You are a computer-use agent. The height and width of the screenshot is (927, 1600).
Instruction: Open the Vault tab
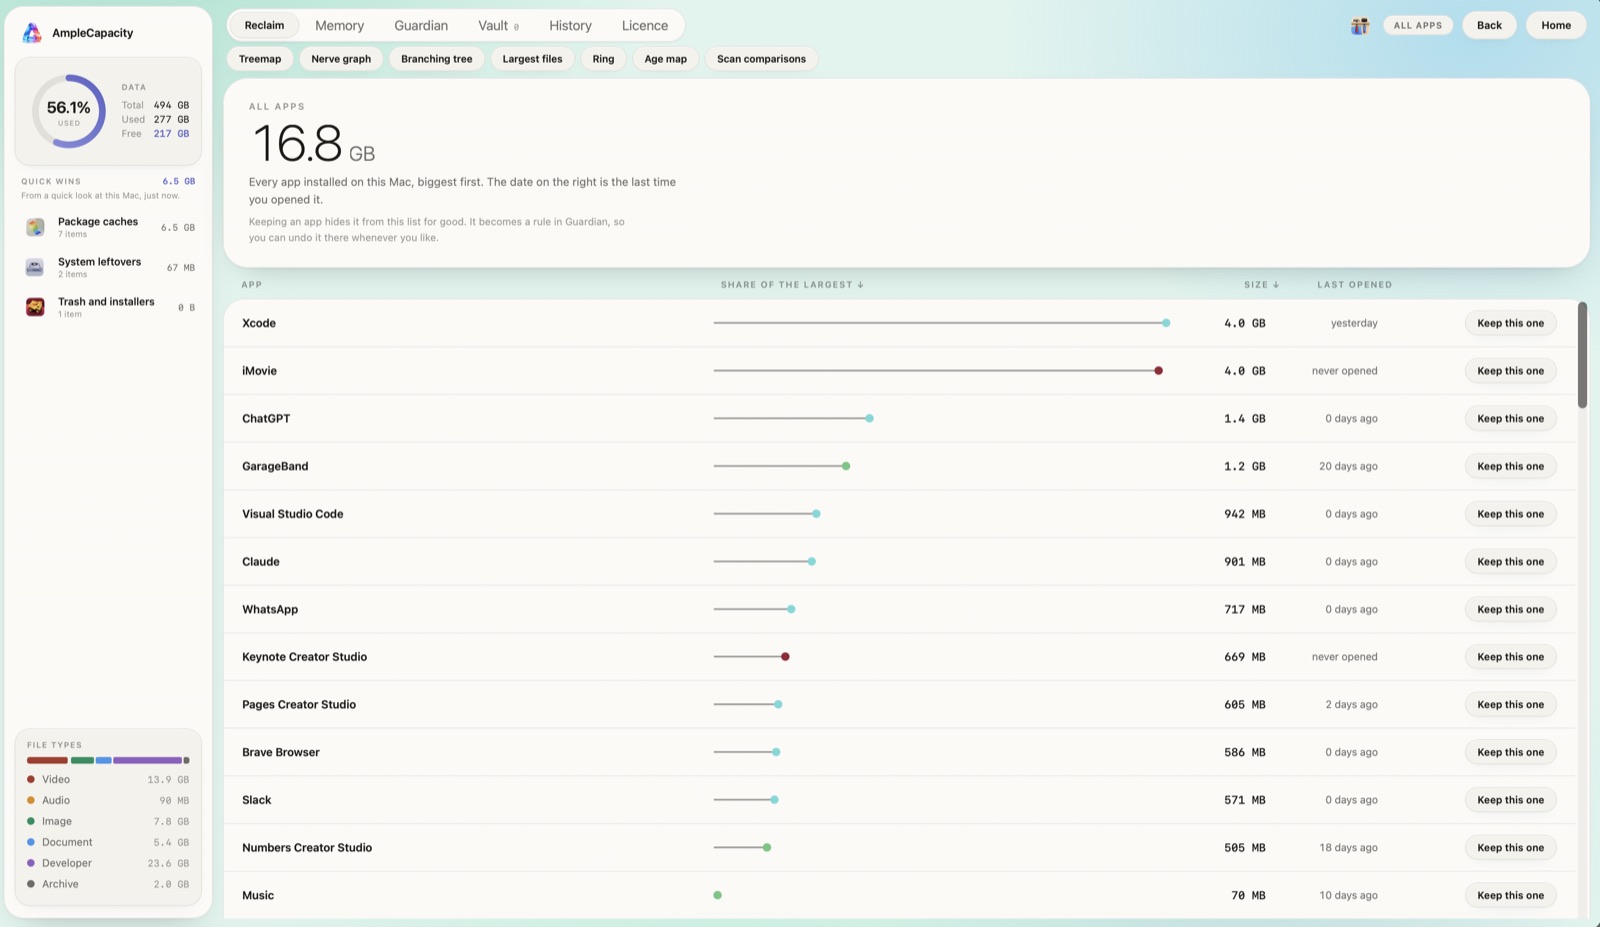[x=498, y=25]
